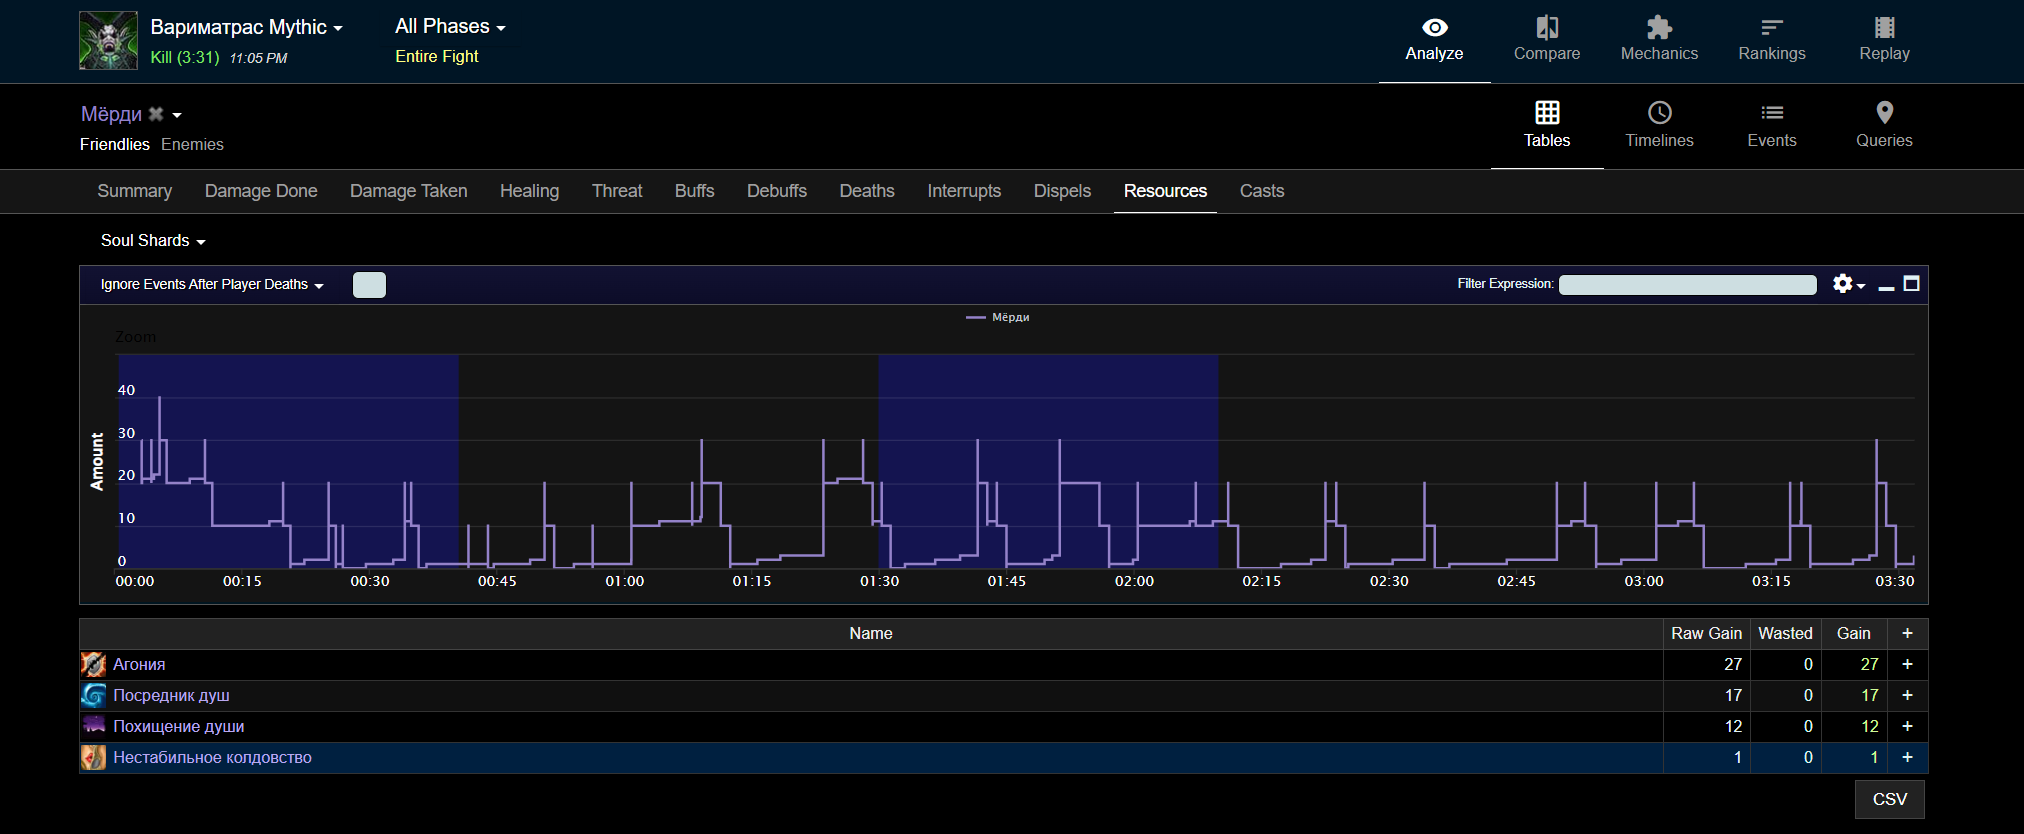The width and height of the screenshot is (2024, 834).
Task: Open the Queries pin icon
Action: pos(1884,113)
